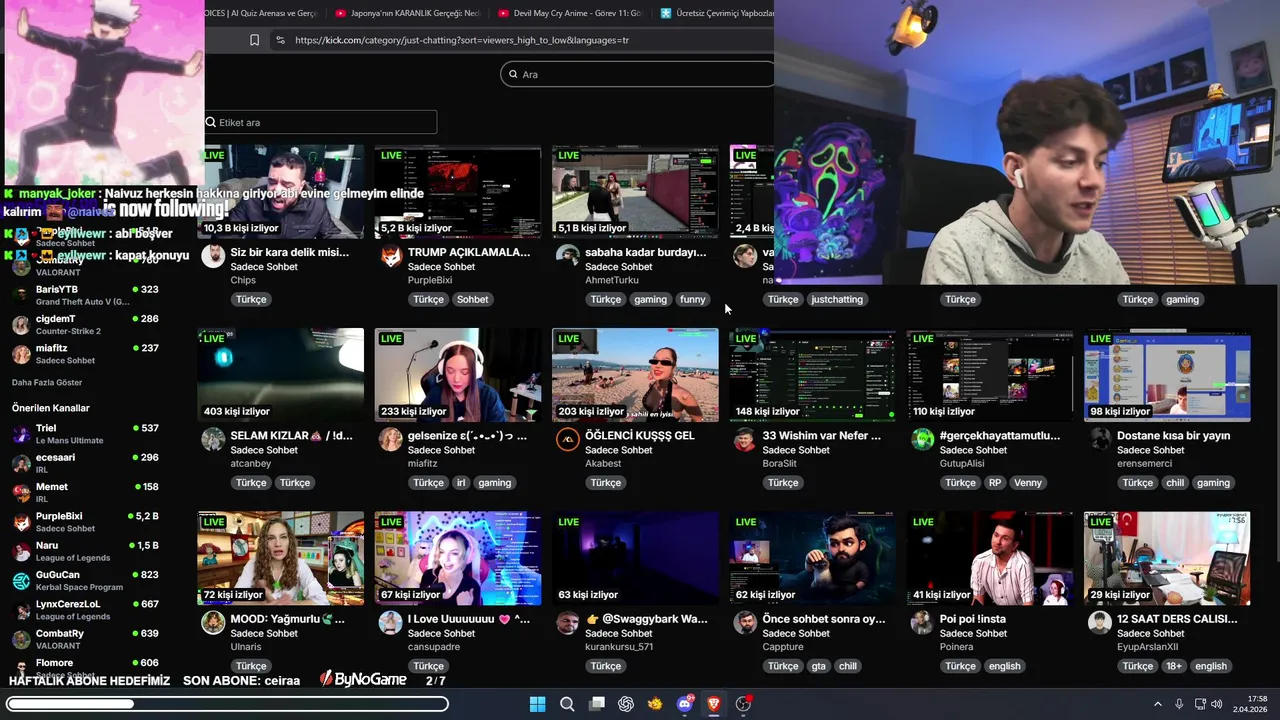
Task: Switch to the AI Quiz Arenası tab
Action: pyautogui.click(x=263, y=13)
